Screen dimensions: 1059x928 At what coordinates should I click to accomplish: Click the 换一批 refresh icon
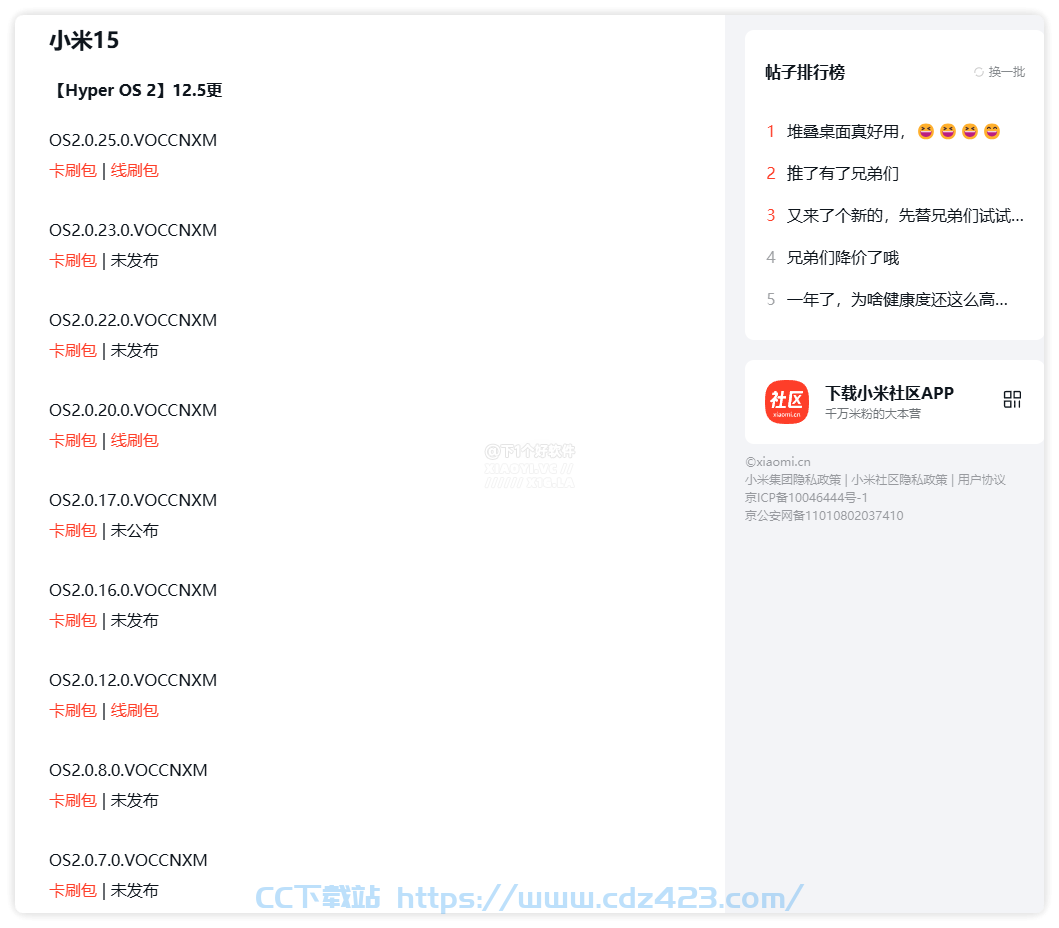(979, 72)
